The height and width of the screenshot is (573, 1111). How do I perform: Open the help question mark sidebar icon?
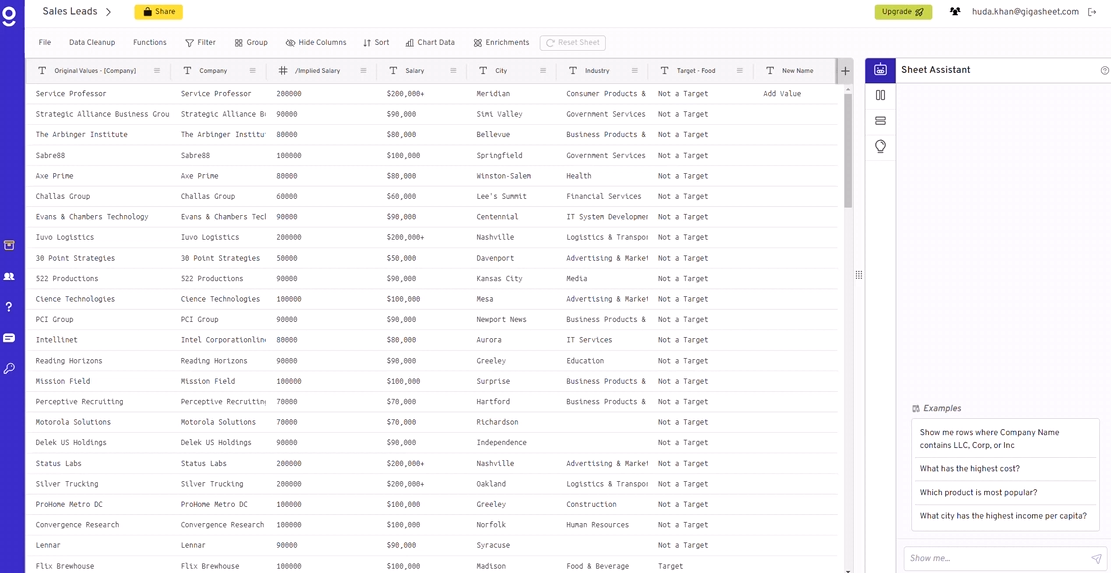click(9, 307)
